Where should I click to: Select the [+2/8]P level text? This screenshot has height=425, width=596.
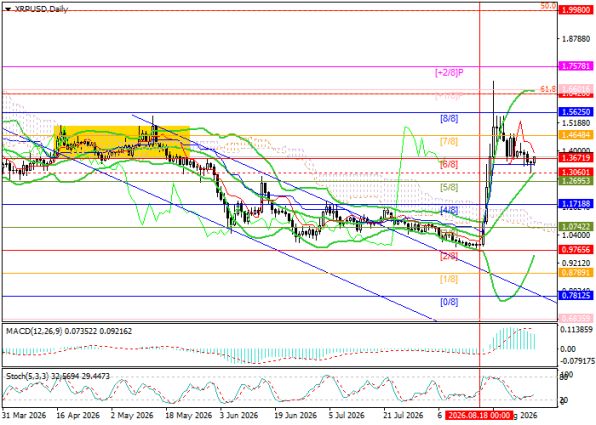pyautogui.click(x=449, y=72)
